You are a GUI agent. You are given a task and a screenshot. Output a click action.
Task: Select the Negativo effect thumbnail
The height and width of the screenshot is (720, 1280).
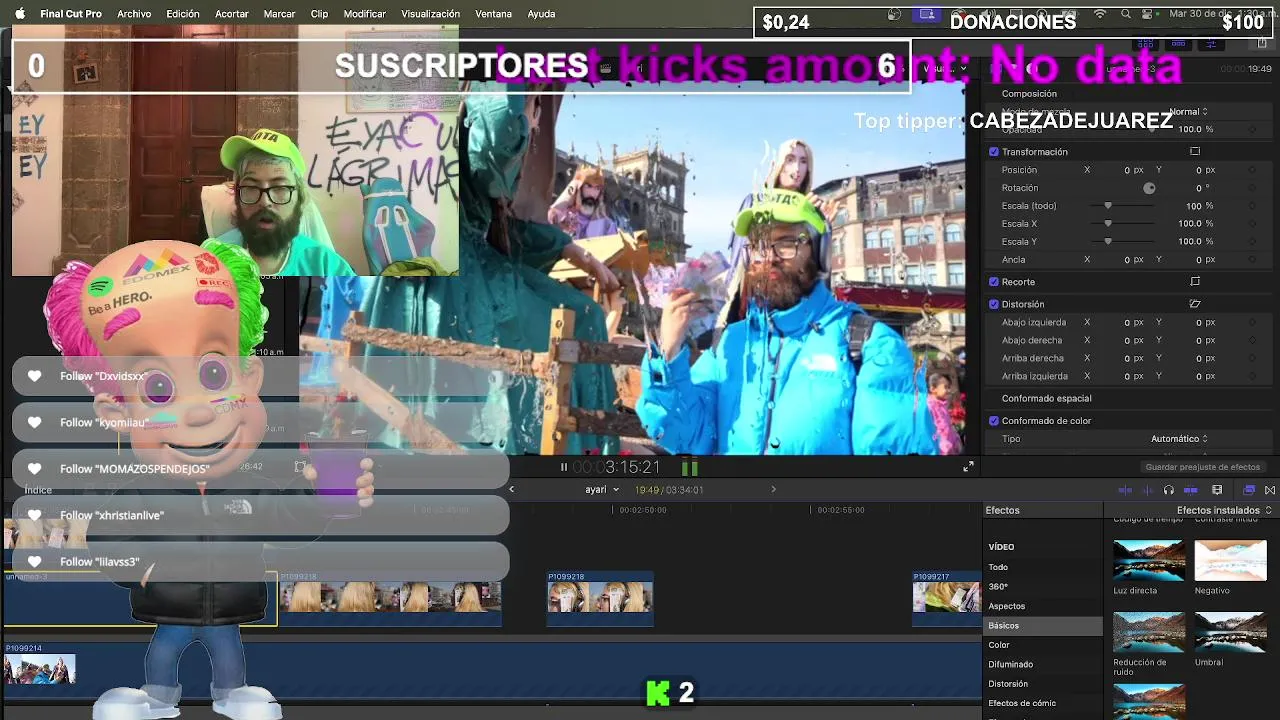pyautogui.click(x=1230, y=560)
